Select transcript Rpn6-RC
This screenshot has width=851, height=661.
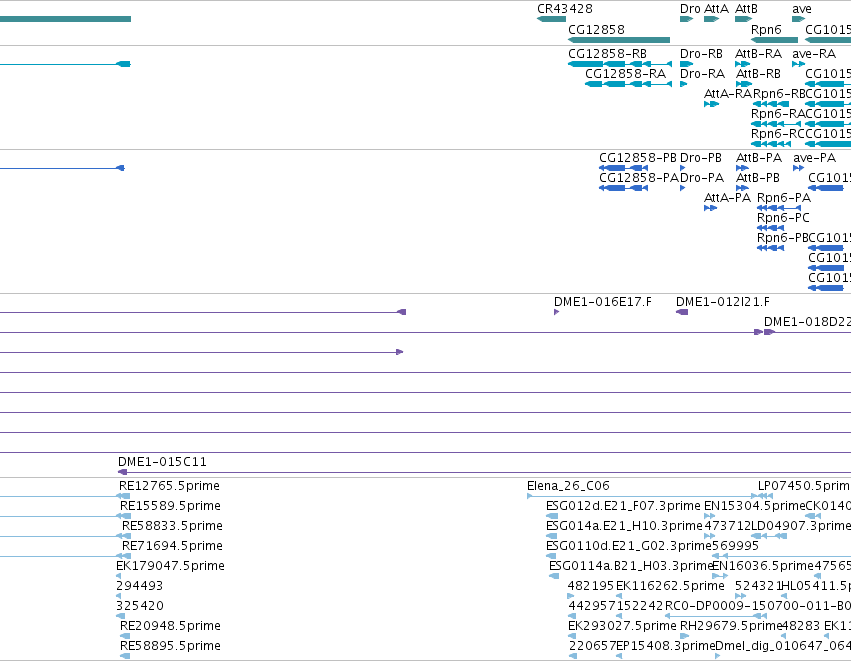pos(778,134)
